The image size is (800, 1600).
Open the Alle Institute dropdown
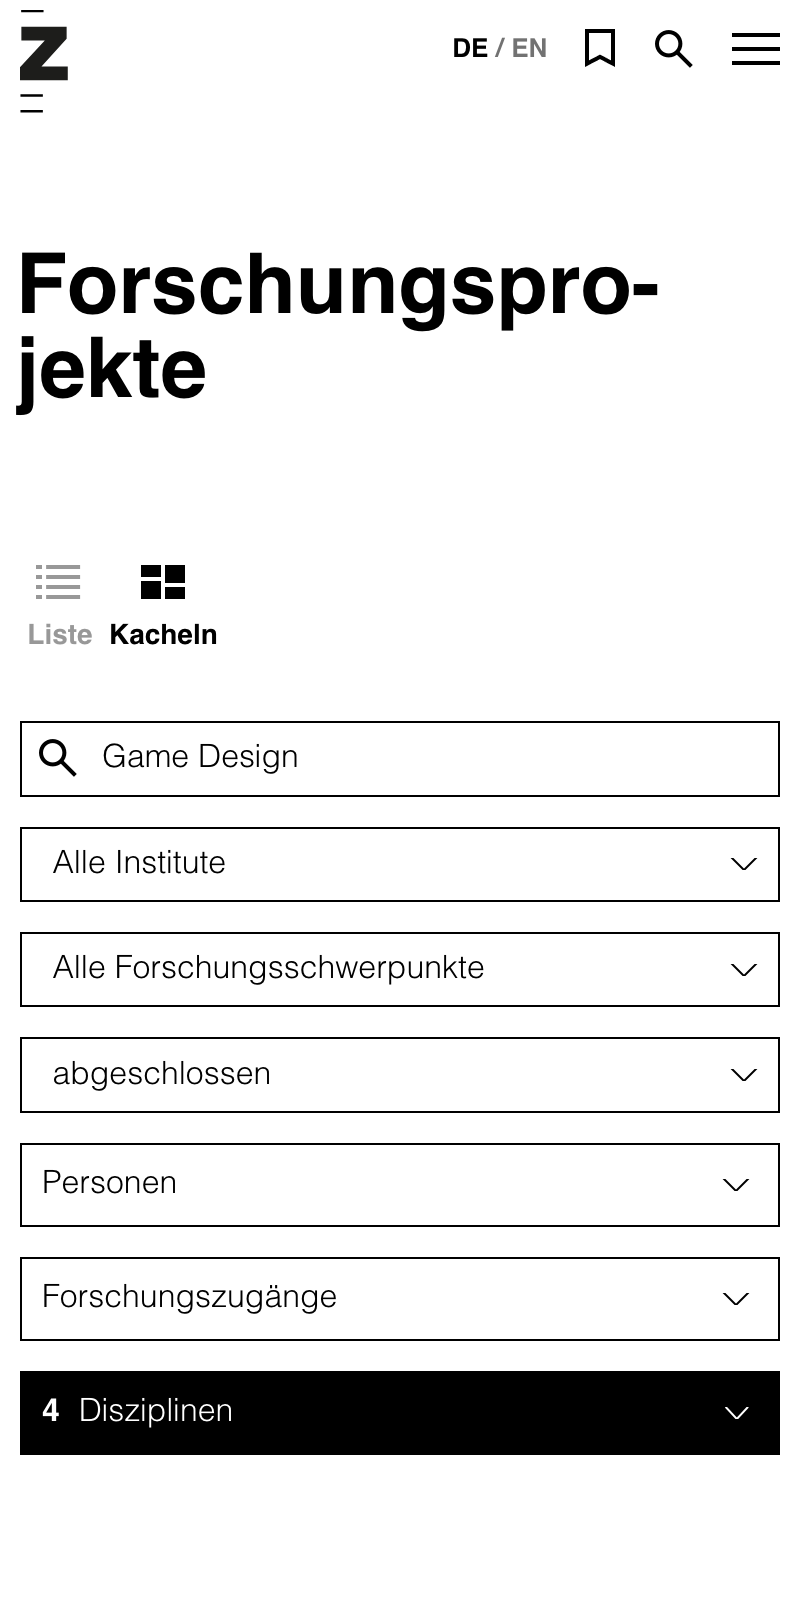click(400, 864)
